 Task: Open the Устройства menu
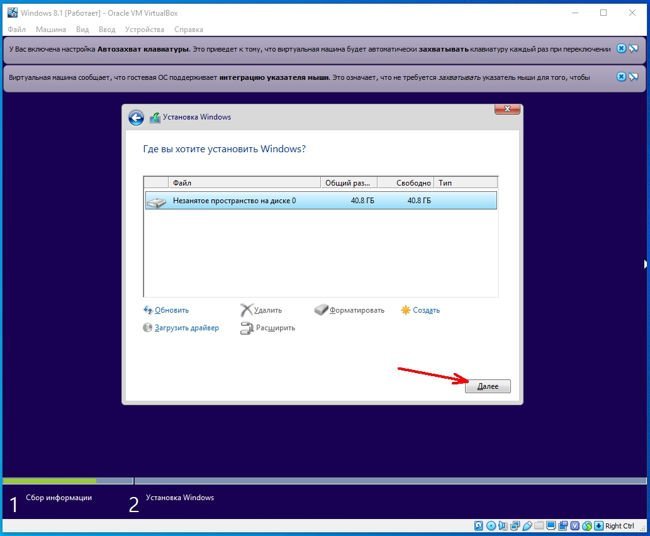tap(145, 29)
